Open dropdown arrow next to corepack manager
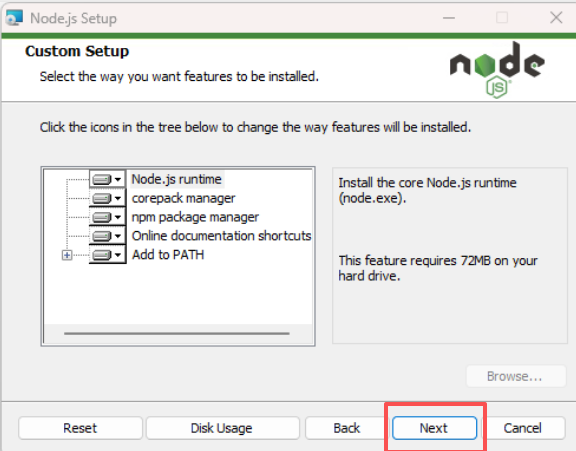Image resolution: width=576 pixels, height=451 pixels. [x=118, y=198]
